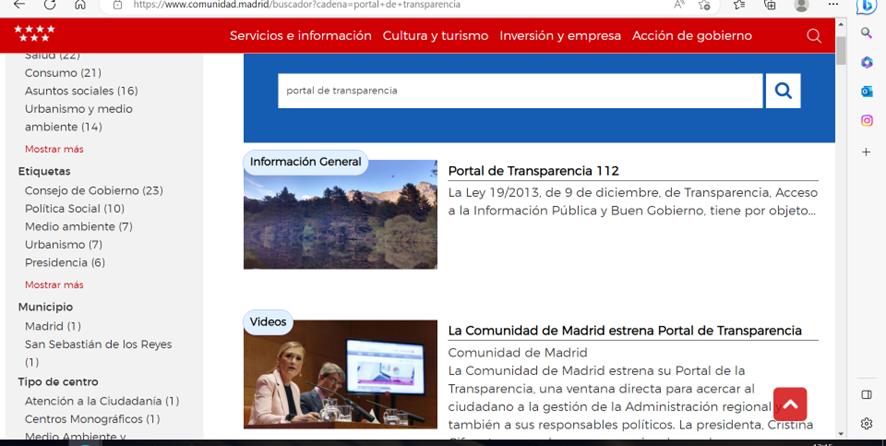Filter by San Sebastián de los Reyes
The width and height of the screenshot is (886, 446).
click(x=98, y=353)
